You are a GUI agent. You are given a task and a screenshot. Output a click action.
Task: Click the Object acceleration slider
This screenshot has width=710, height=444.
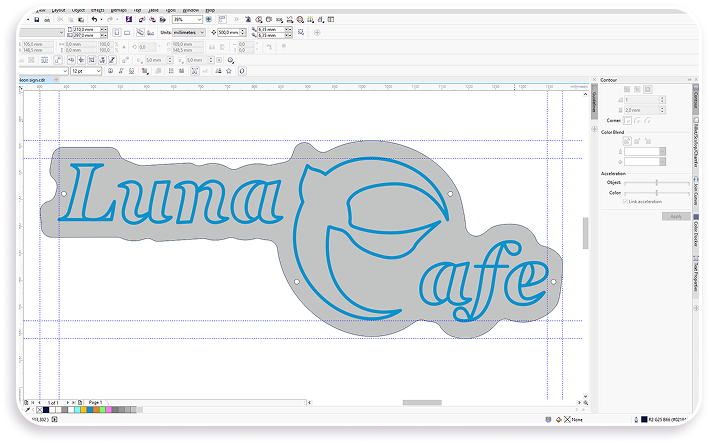coord(657,183)
